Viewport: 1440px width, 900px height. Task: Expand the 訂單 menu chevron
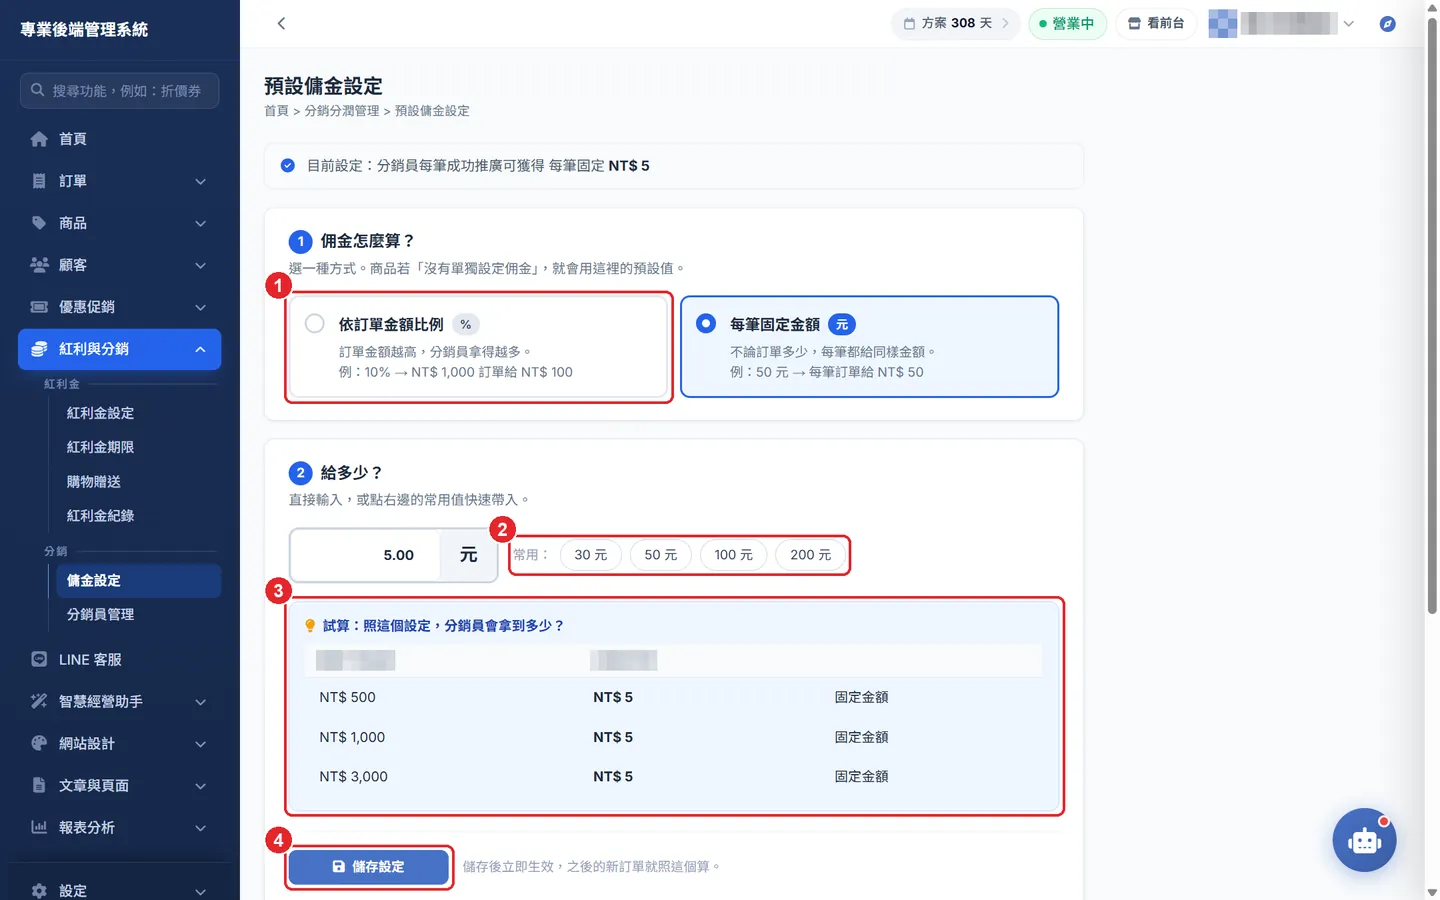point(200,181)
